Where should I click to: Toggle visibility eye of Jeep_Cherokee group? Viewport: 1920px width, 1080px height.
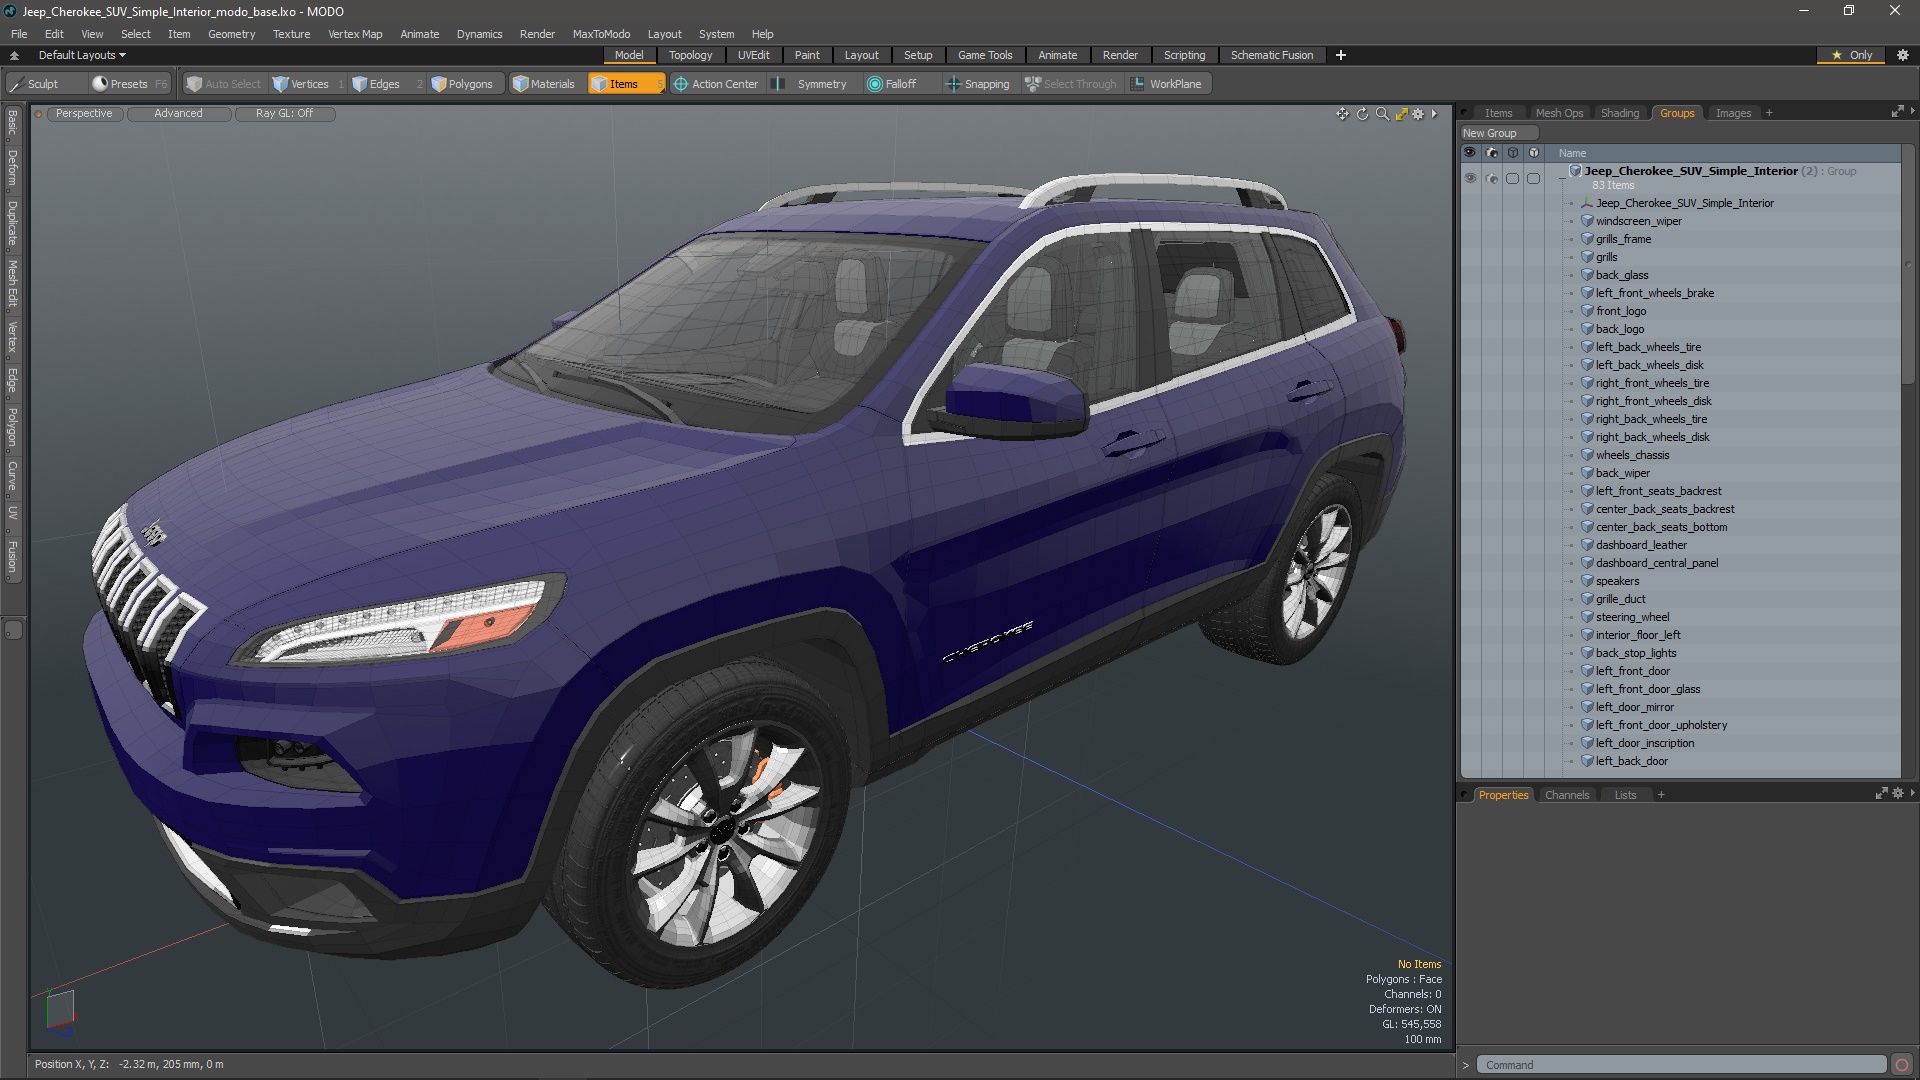pyautogui.click(x=1469, y=178)
